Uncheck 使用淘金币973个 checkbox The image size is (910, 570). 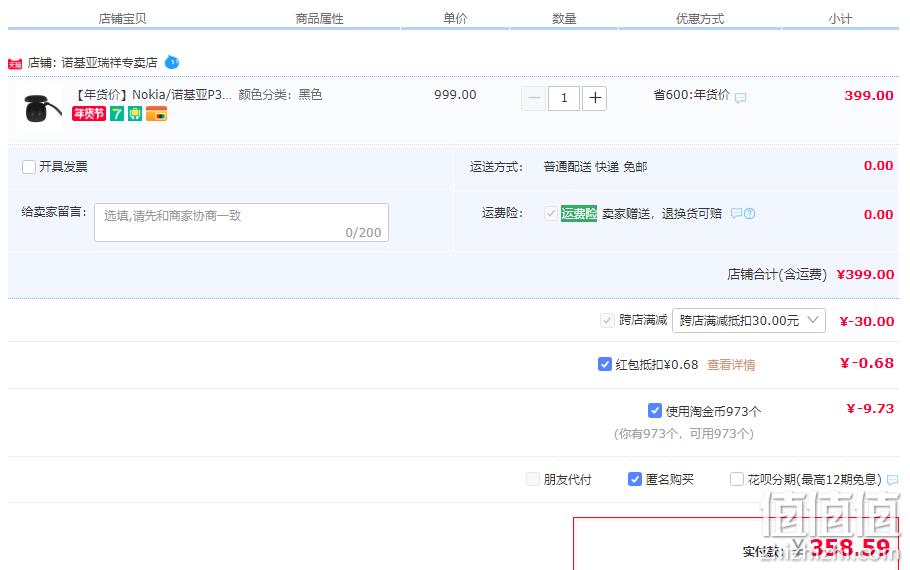click(655, 411)
